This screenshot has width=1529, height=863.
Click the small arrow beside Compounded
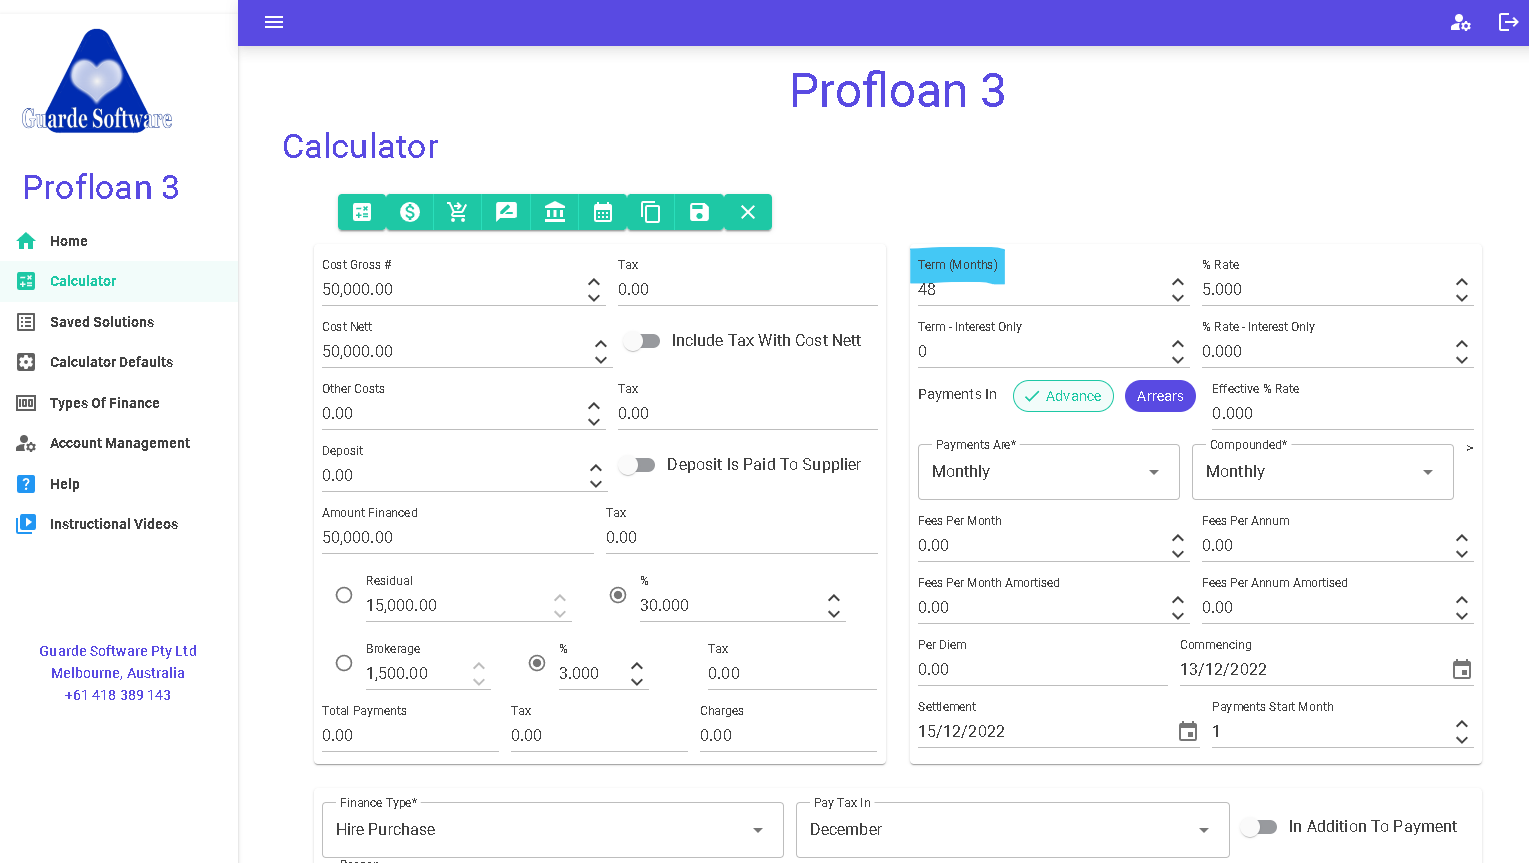click(1469, 448)
